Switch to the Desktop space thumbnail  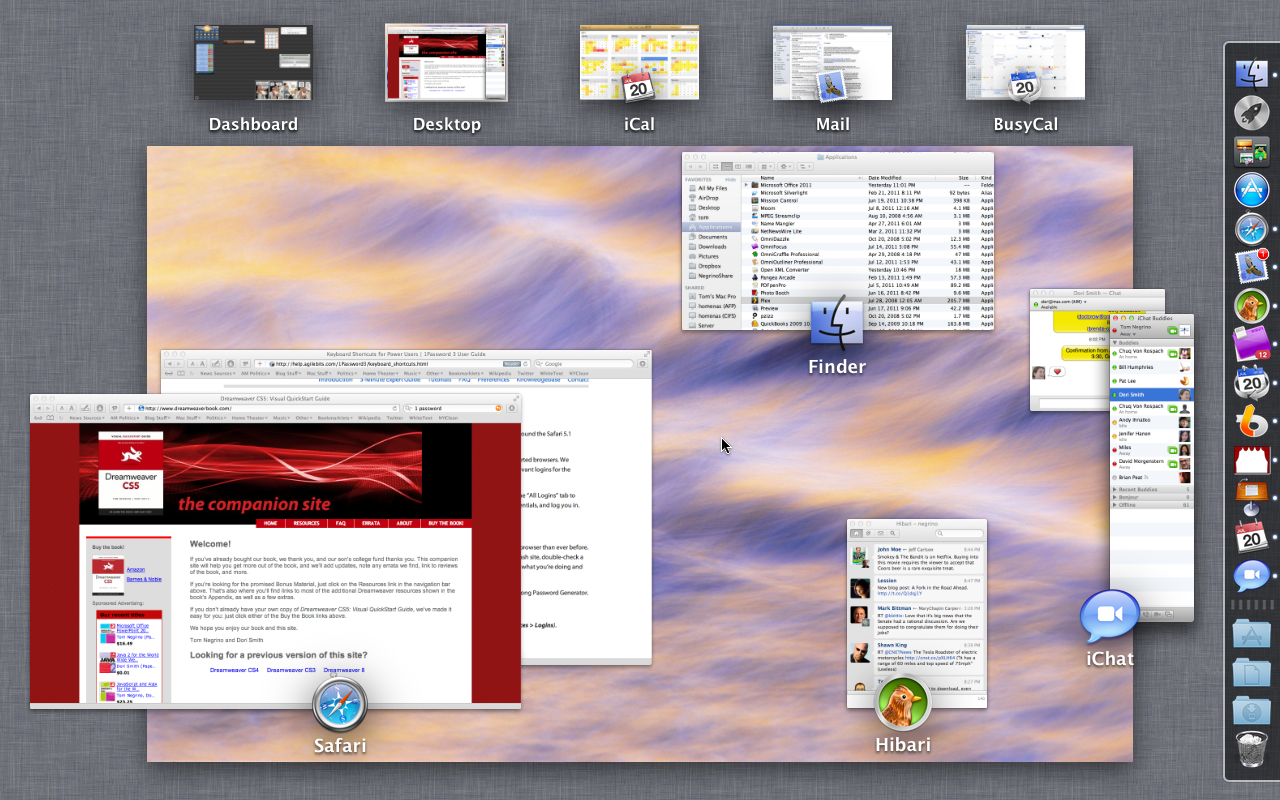click(x=446, y=62)
